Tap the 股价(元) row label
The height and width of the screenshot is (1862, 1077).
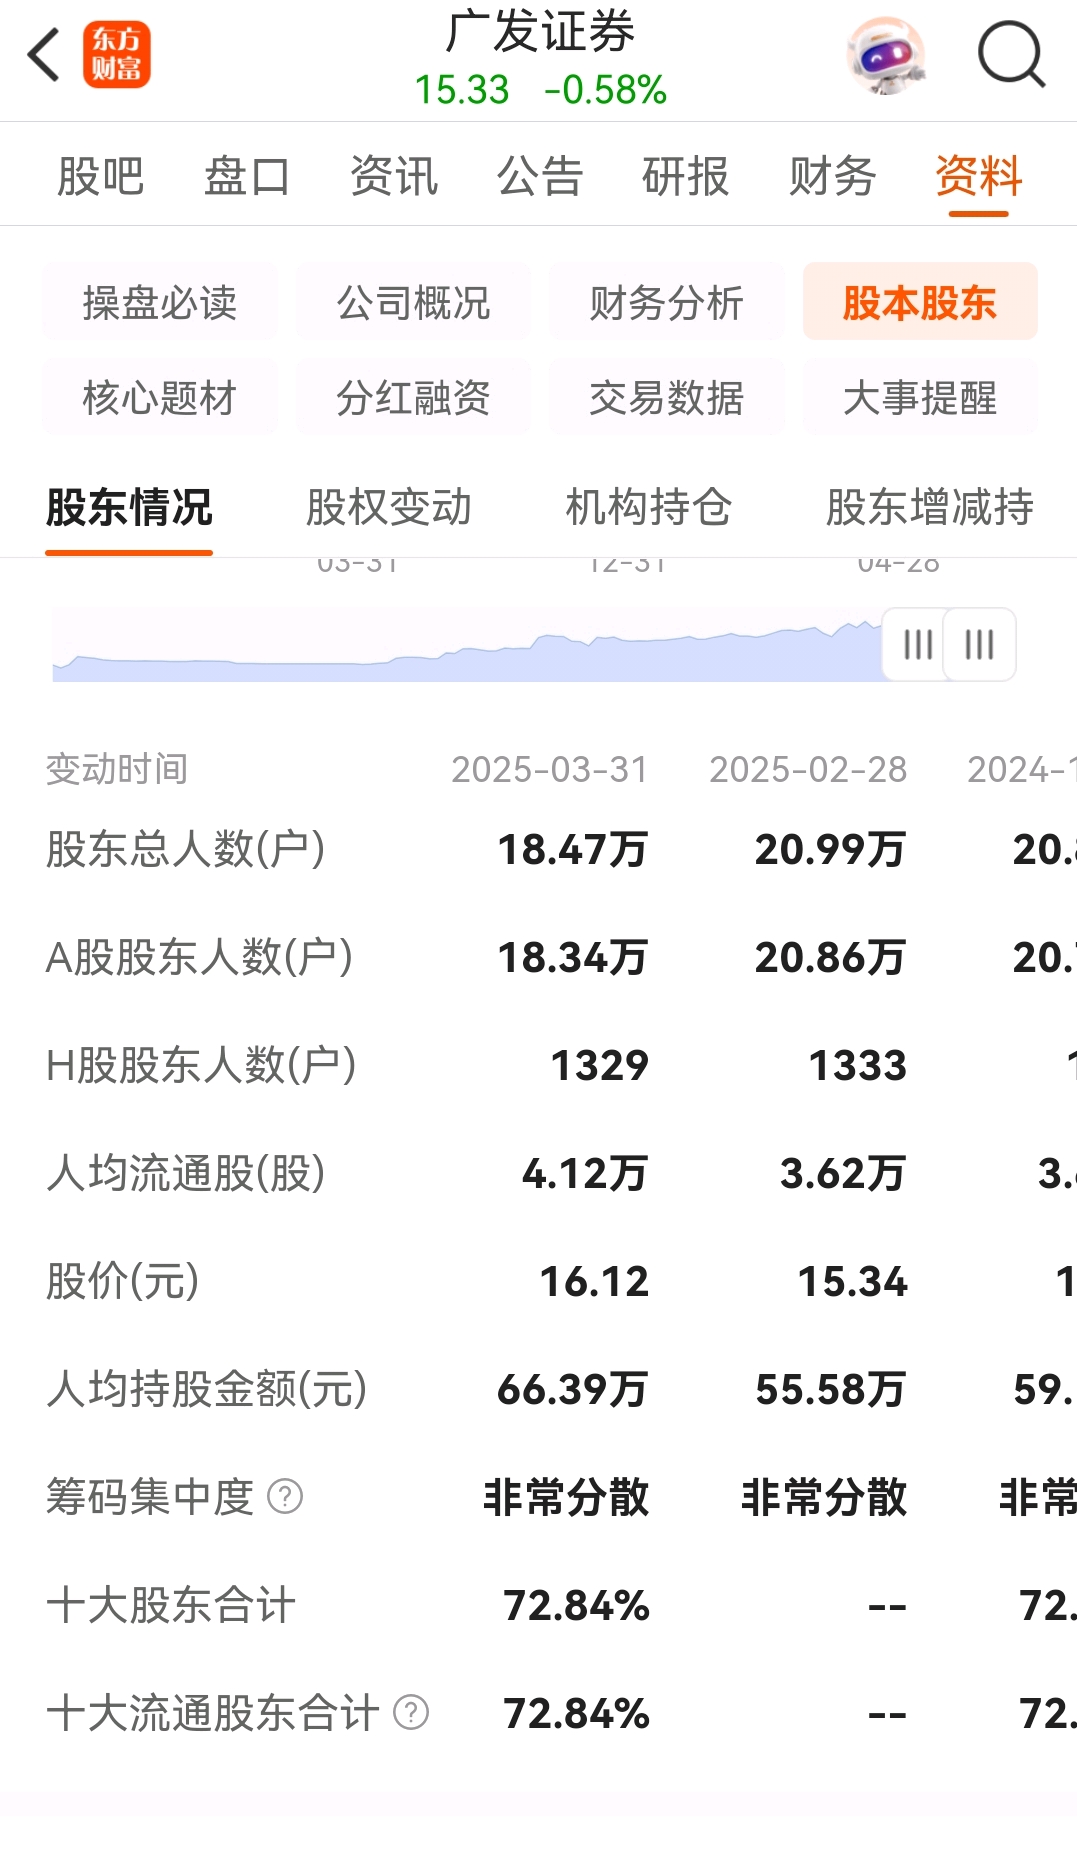pos(123,1281)
